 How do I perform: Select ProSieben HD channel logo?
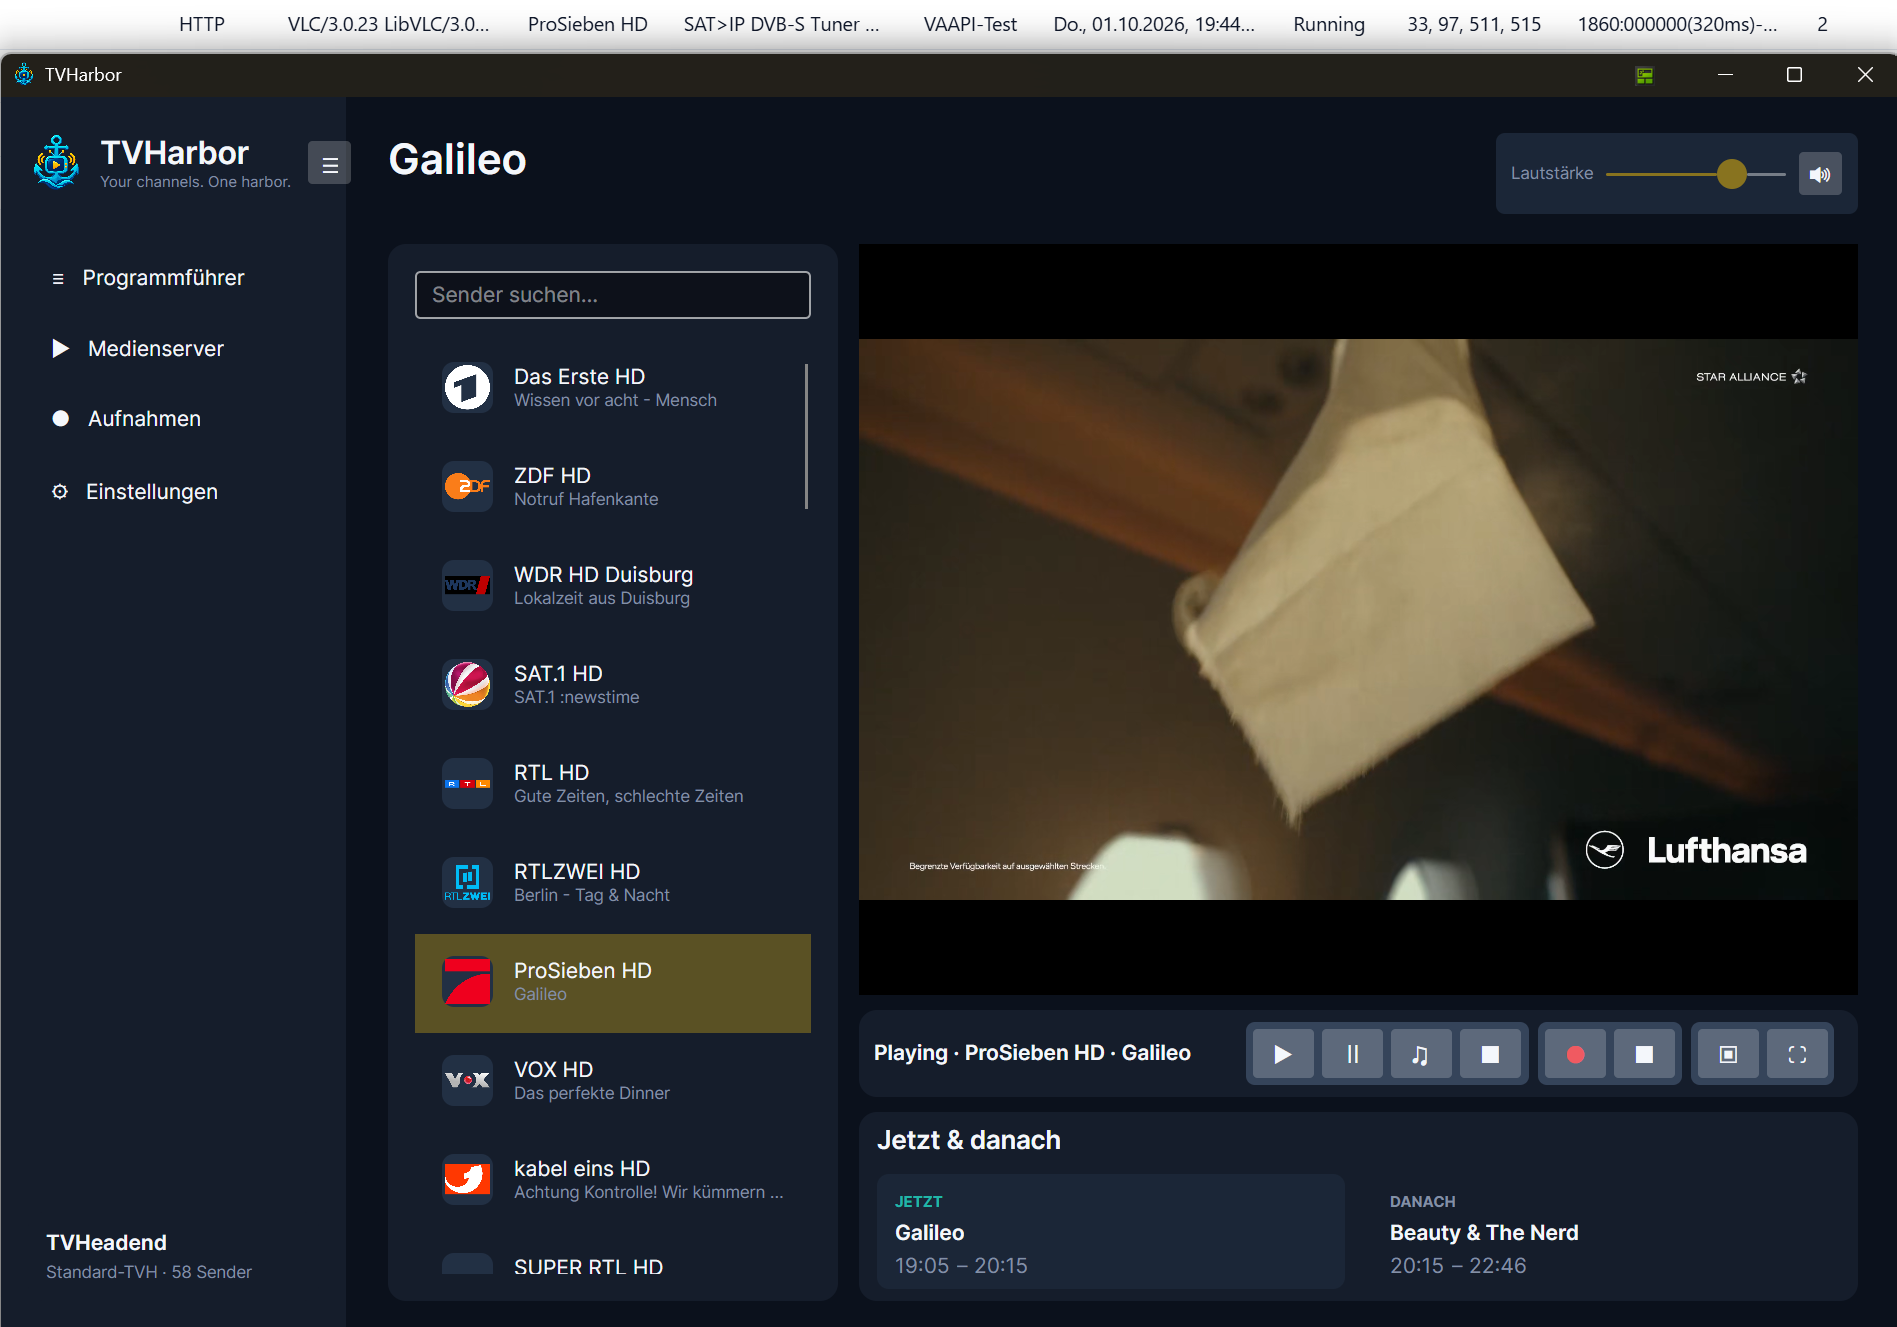tap(467, 981)
